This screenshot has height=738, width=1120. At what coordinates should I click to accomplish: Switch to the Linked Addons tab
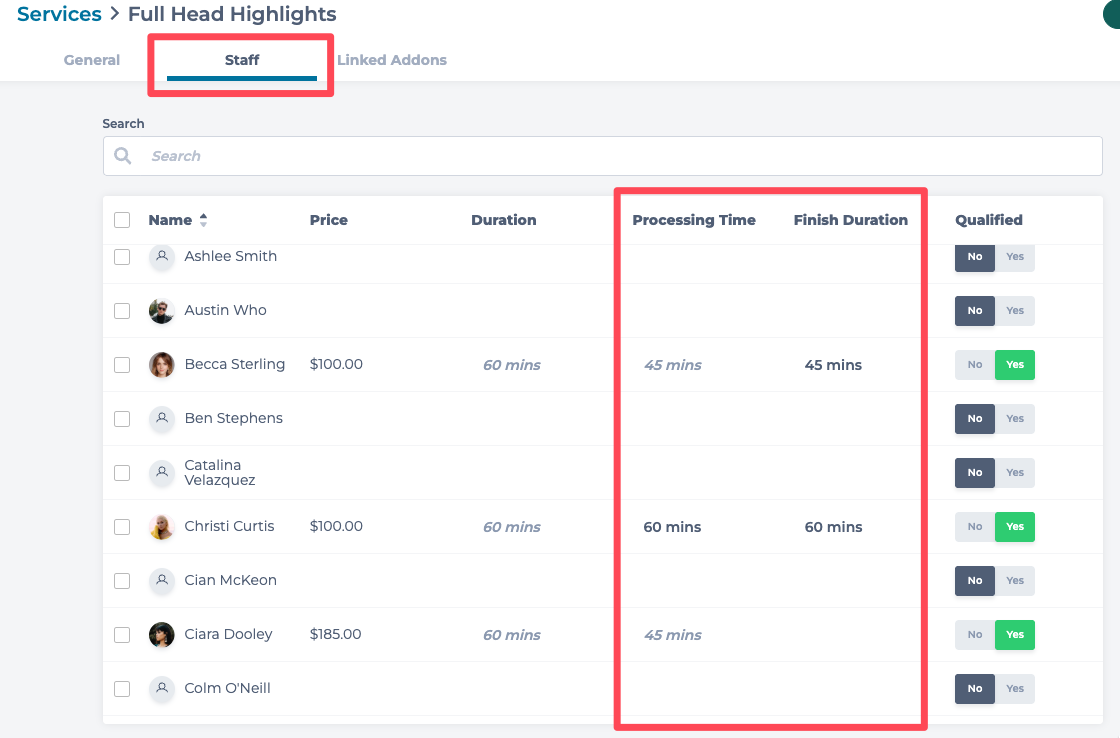click(x=392, y=60)
